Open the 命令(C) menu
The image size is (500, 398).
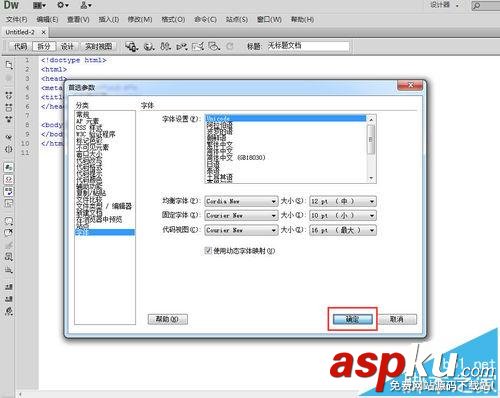[x=205, y=20]
